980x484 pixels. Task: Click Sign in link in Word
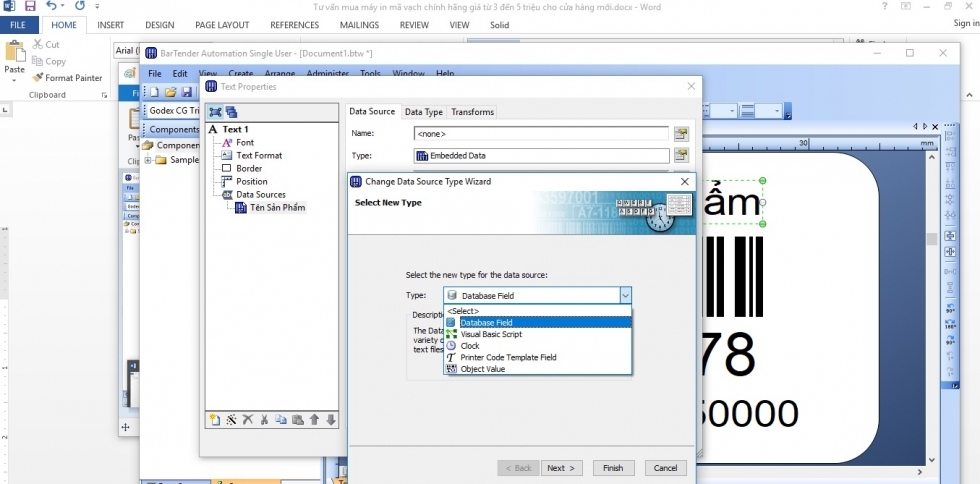(966, 23)
